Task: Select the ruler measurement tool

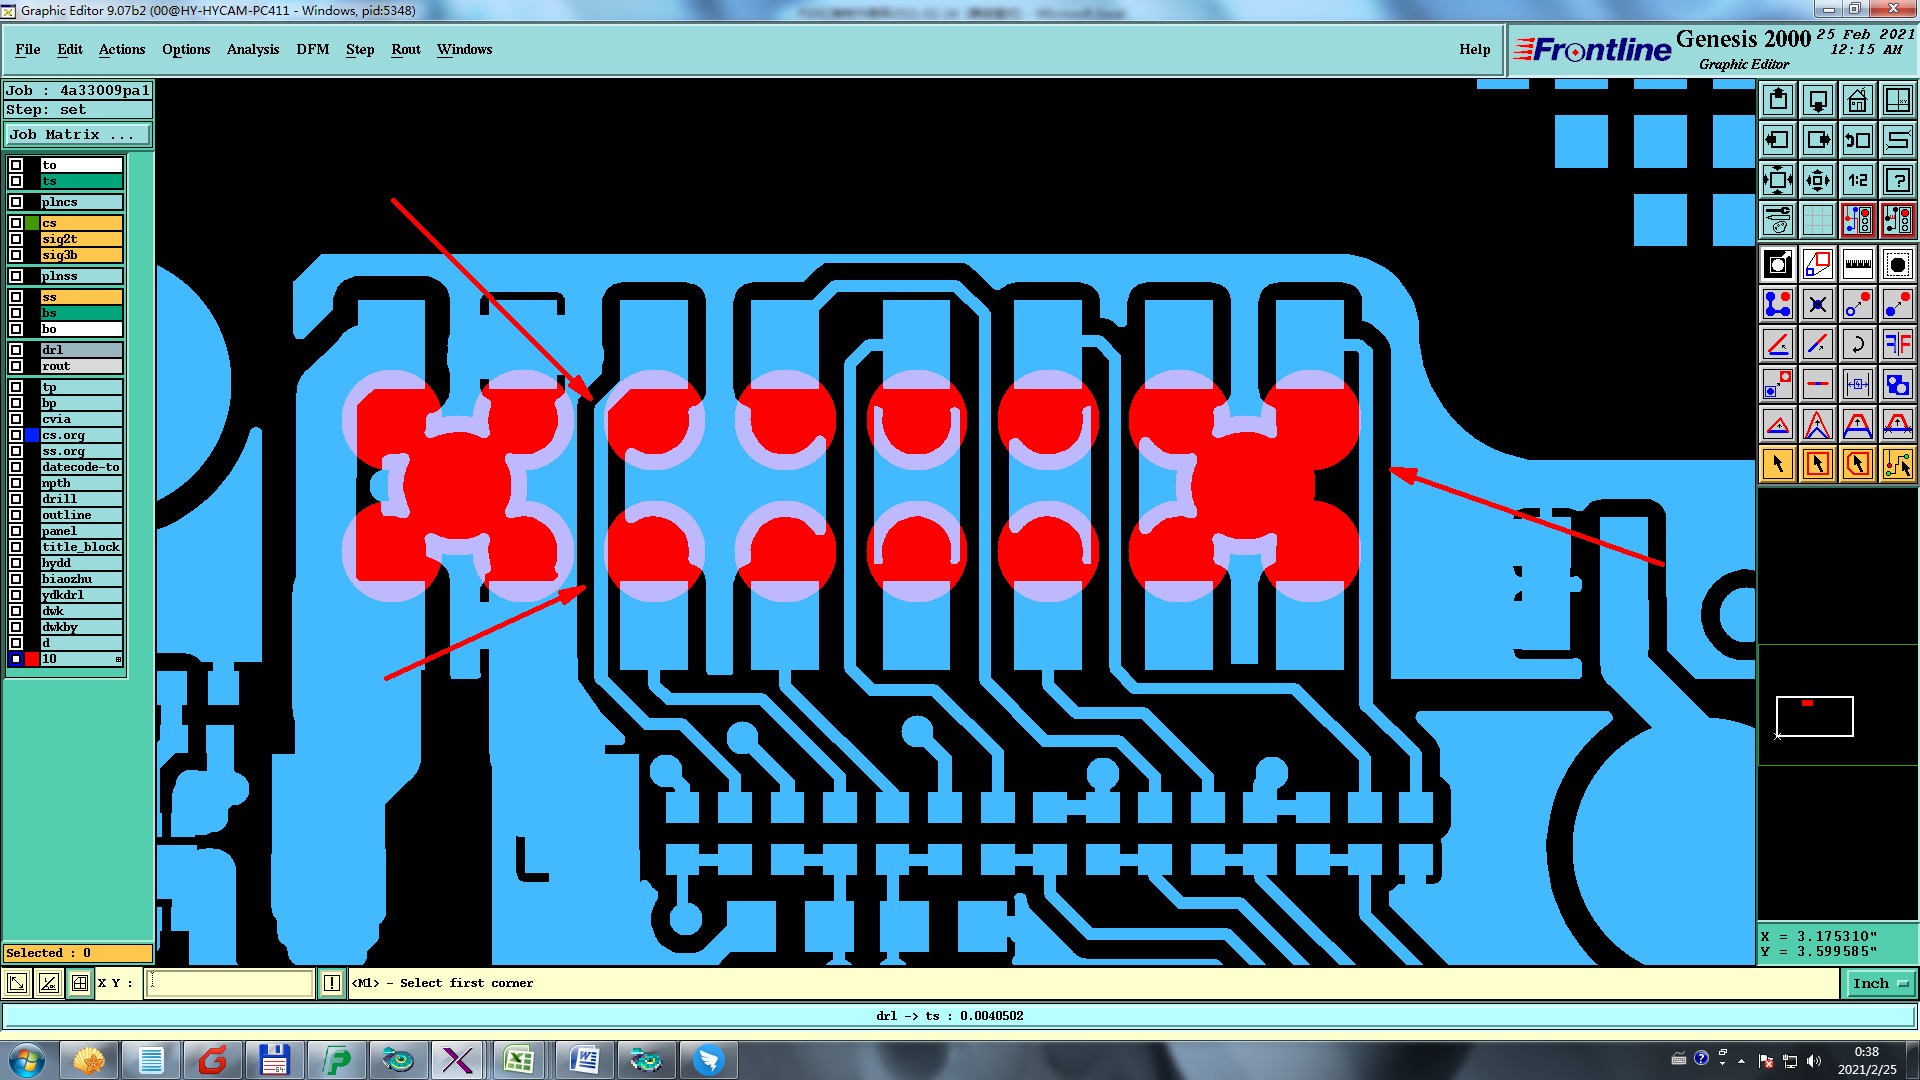Action: 1857,264
